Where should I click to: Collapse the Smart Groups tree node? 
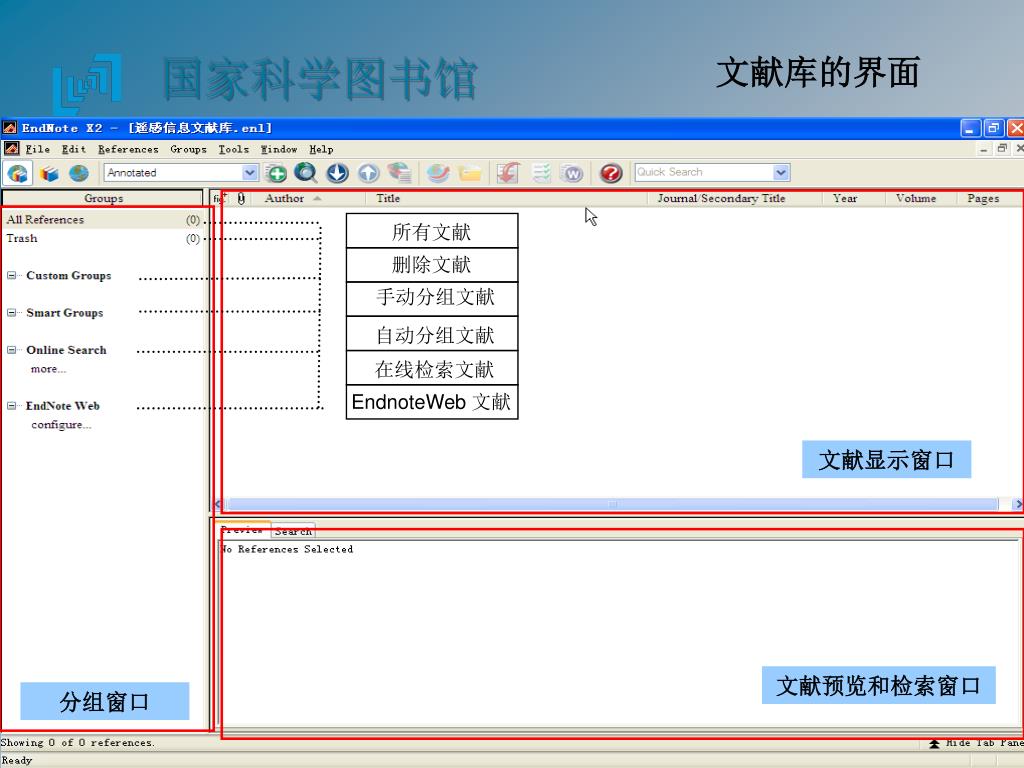(11, 313)
